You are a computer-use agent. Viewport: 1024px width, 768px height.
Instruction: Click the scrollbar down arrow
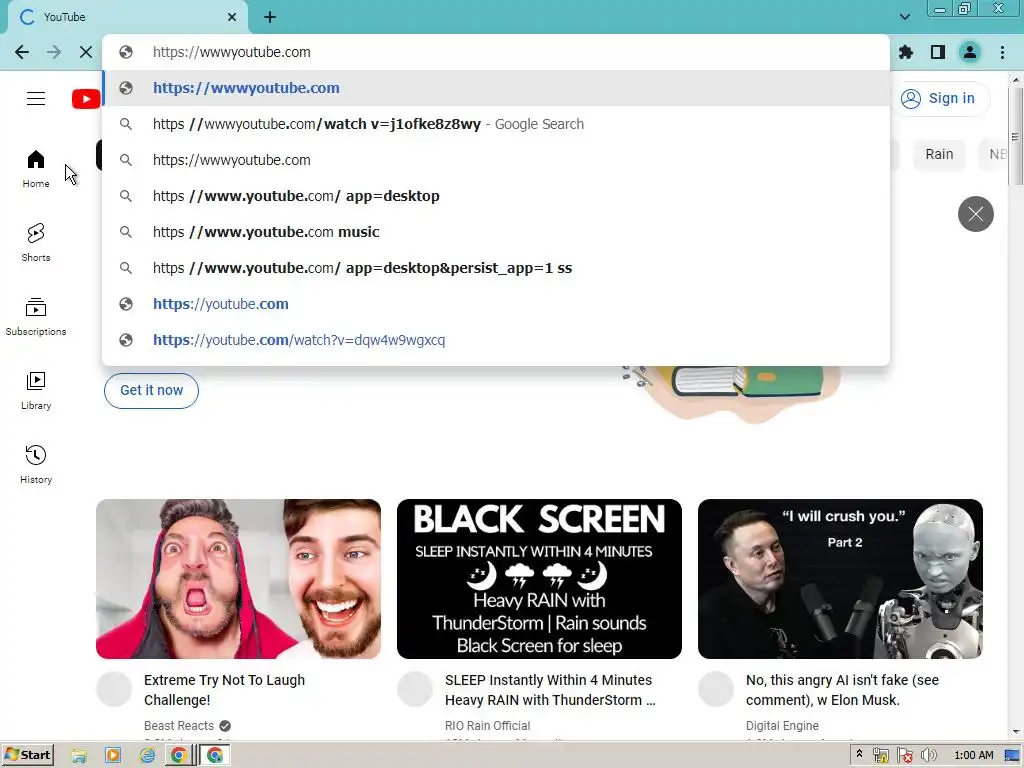(1016, 733)
